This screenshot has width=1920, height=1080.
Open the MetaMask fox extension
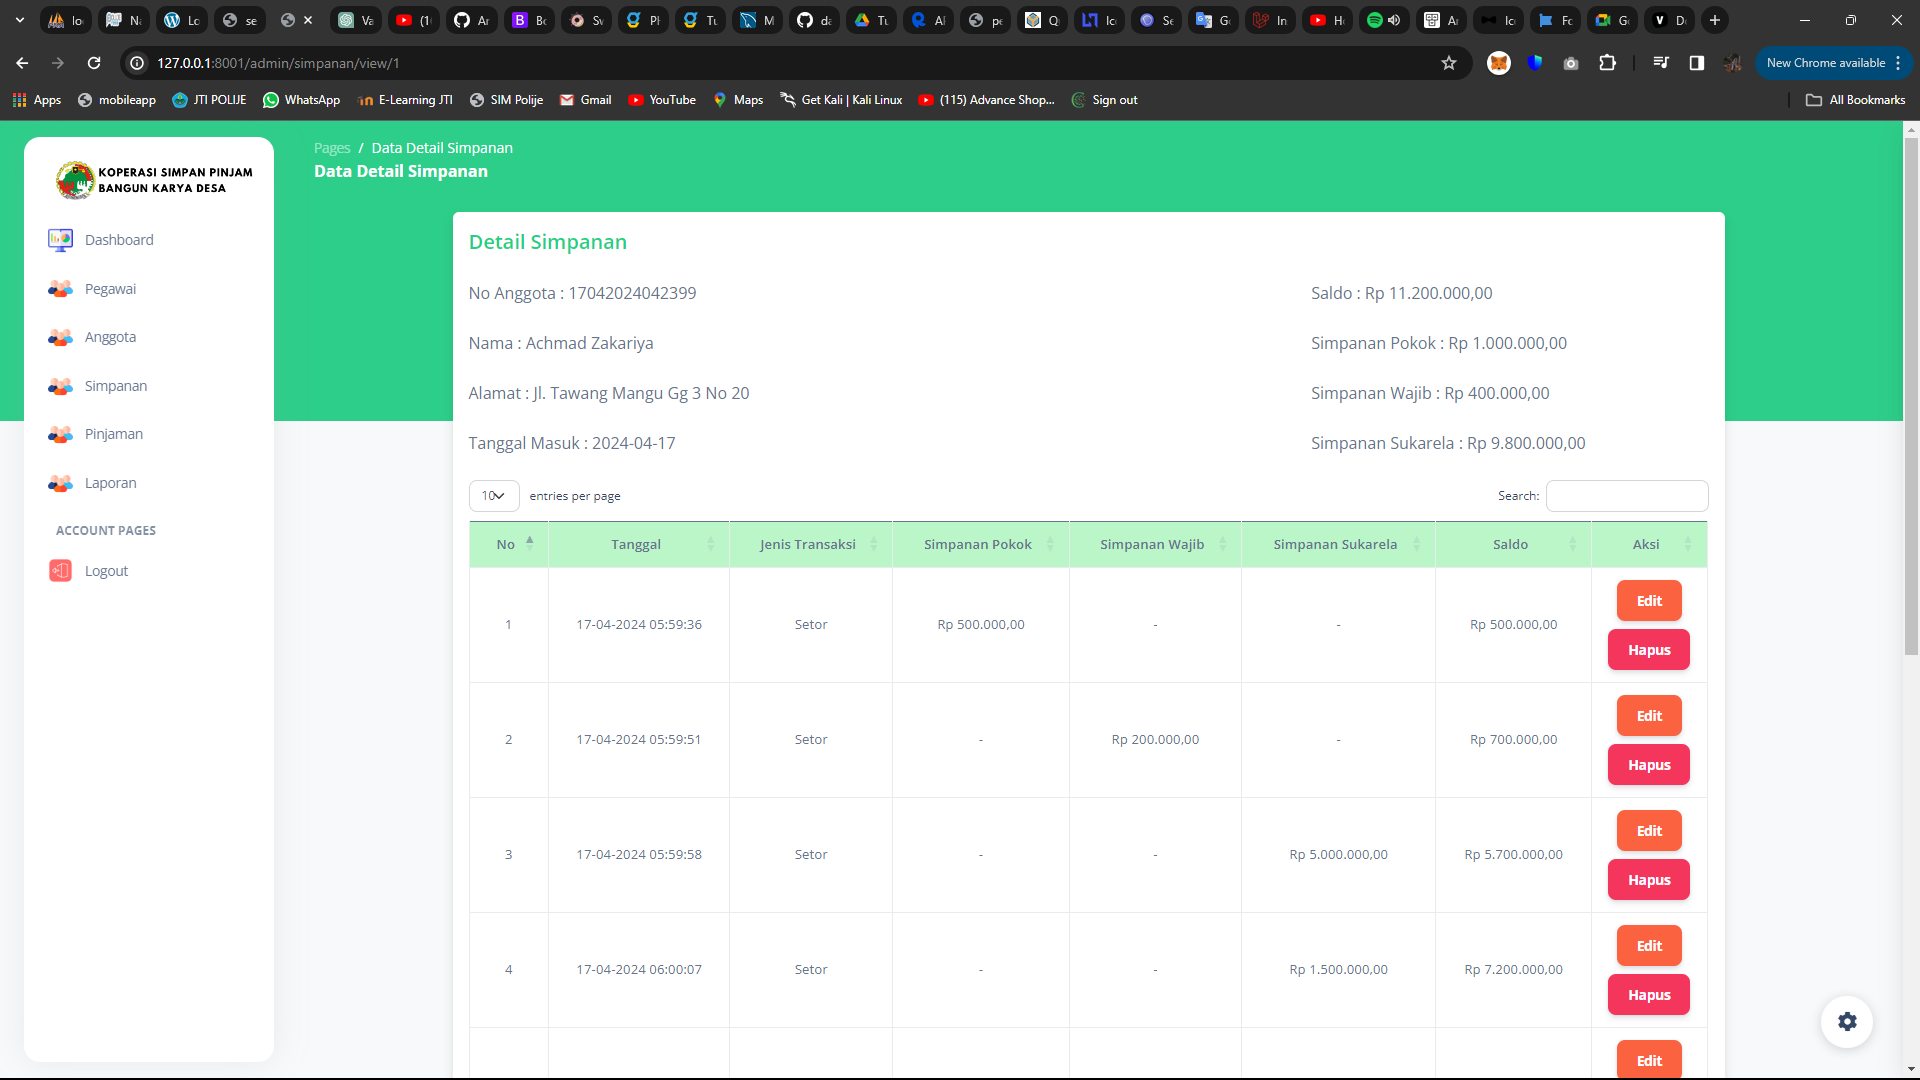[1498, 63]
